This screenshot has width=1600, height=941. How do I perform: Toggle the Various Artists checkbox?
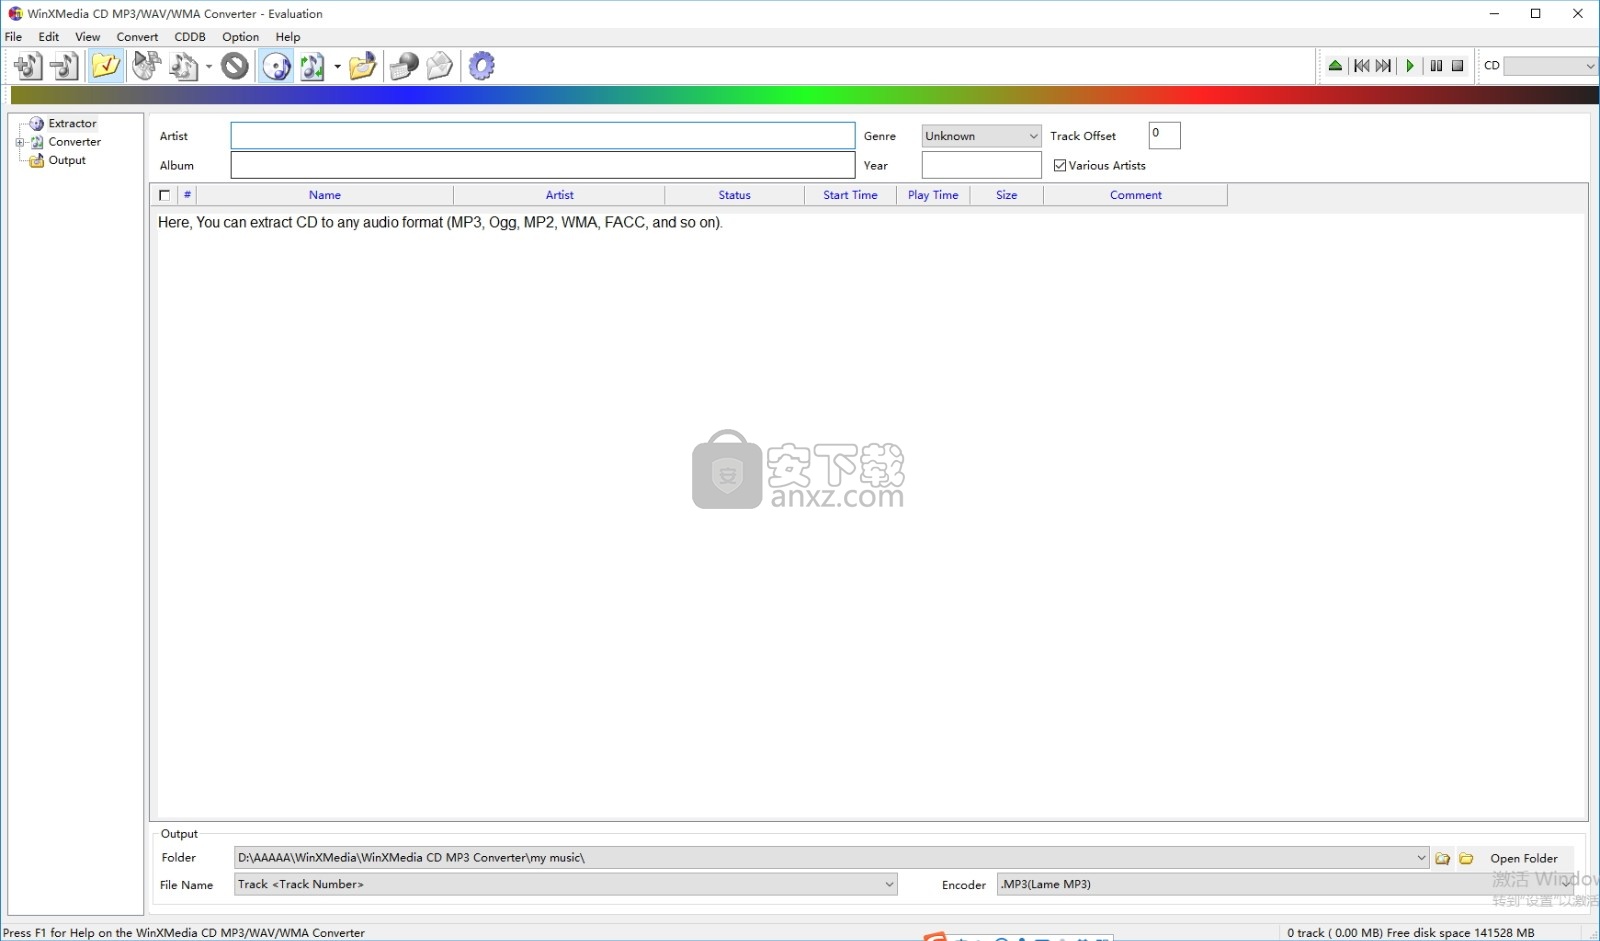(1060, 166)
